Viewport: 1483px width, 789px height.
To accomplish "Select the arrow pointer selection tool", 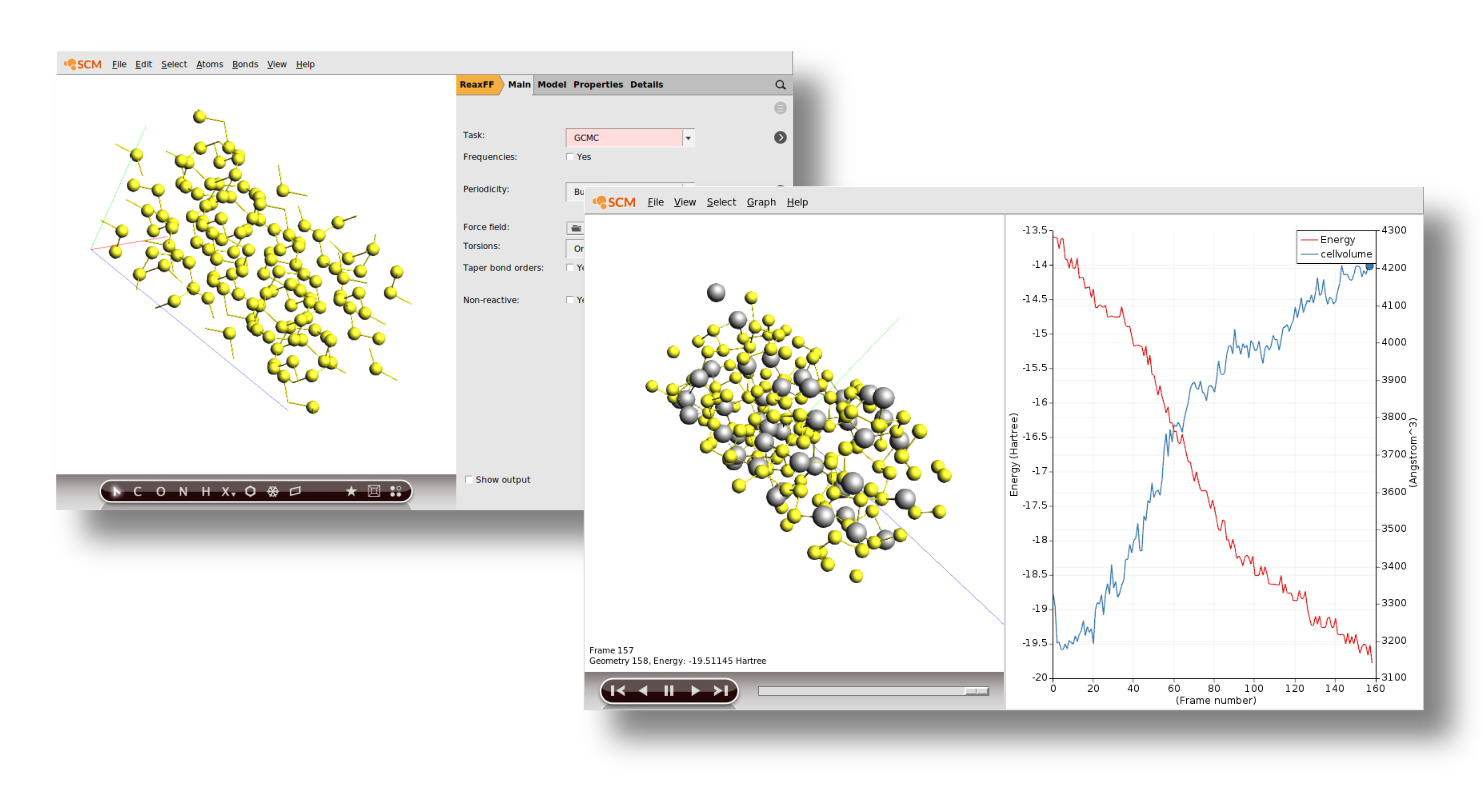I will coord(116,491).
